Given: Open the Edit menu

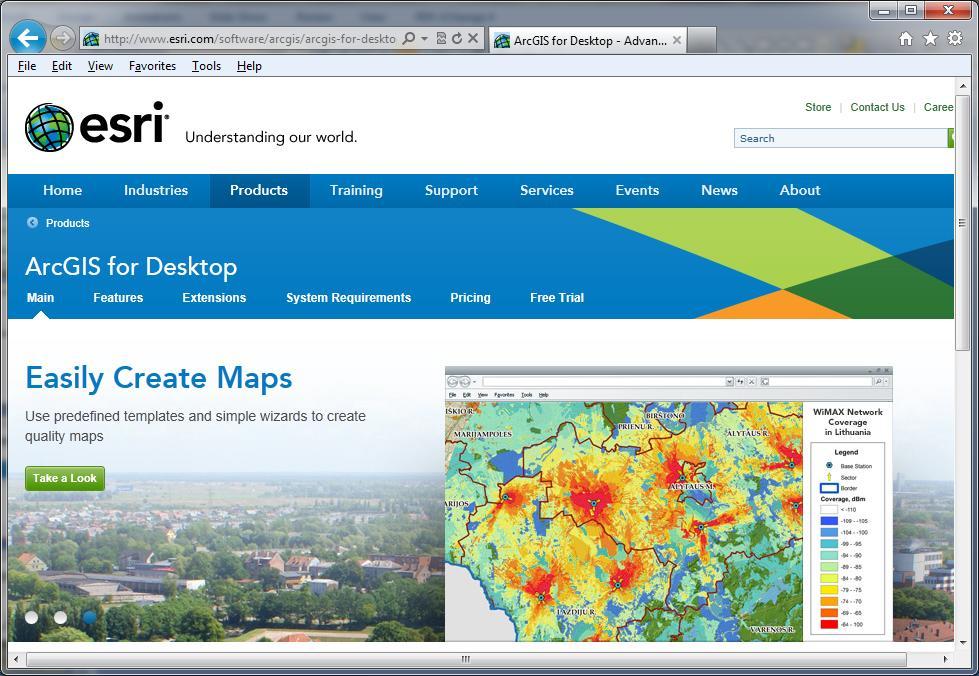Looking at the screenshot, I should [x=61, y=66].
